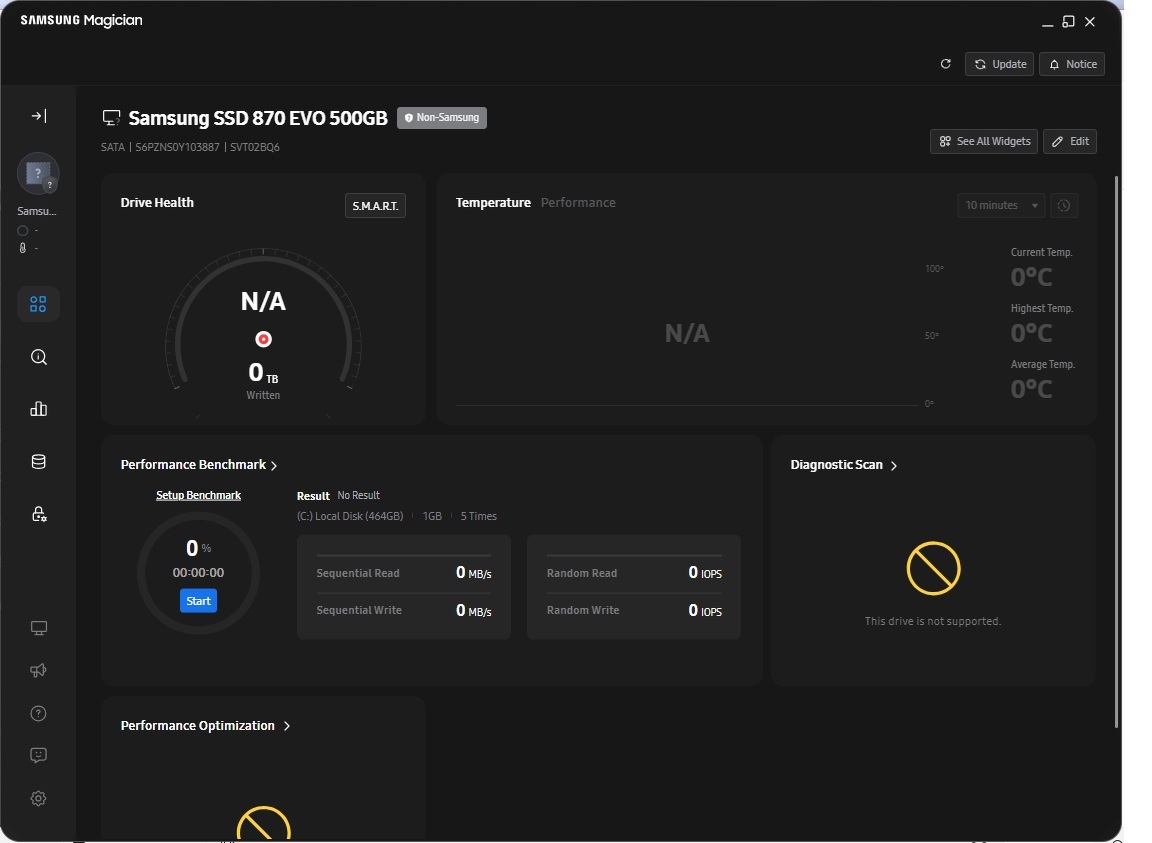Open the S.M.A.R.T. details button

[375, 206]
